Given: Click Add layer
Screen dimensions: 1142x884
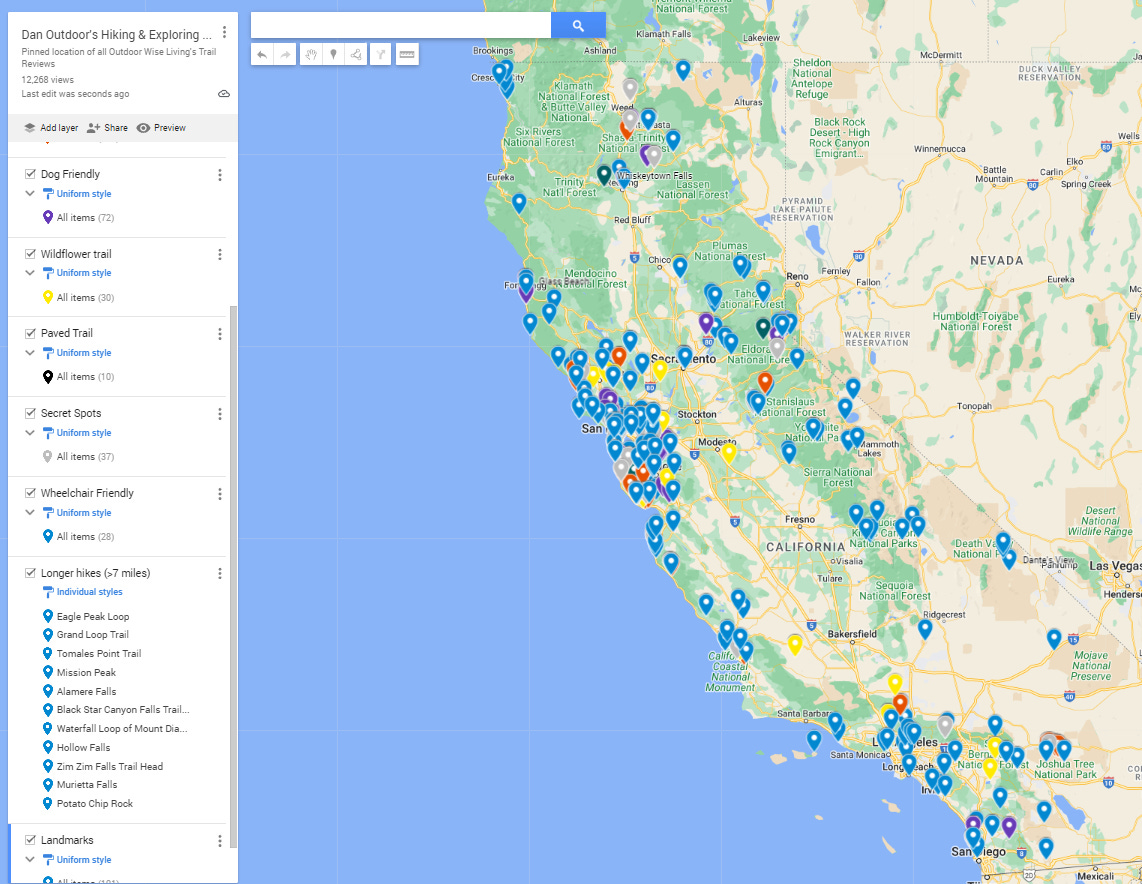Looking at the screenshot, I should click(x=51, y=127).
